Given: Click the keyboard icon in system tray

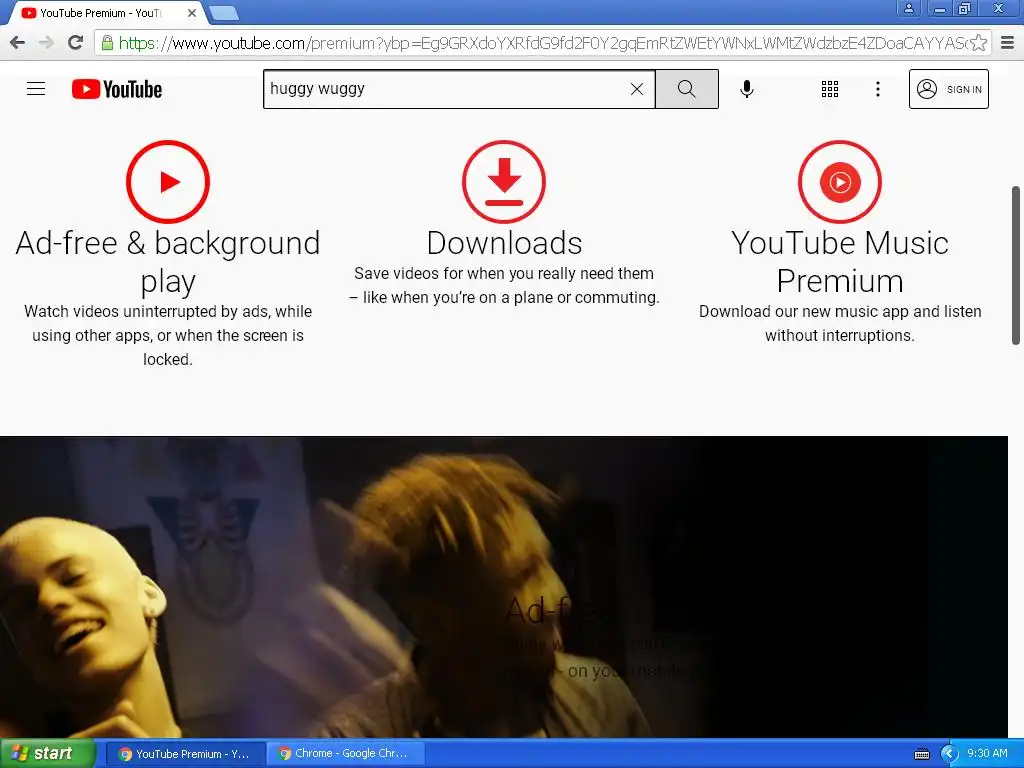Looking at the screenshot, I should click(x=922, y=754).
